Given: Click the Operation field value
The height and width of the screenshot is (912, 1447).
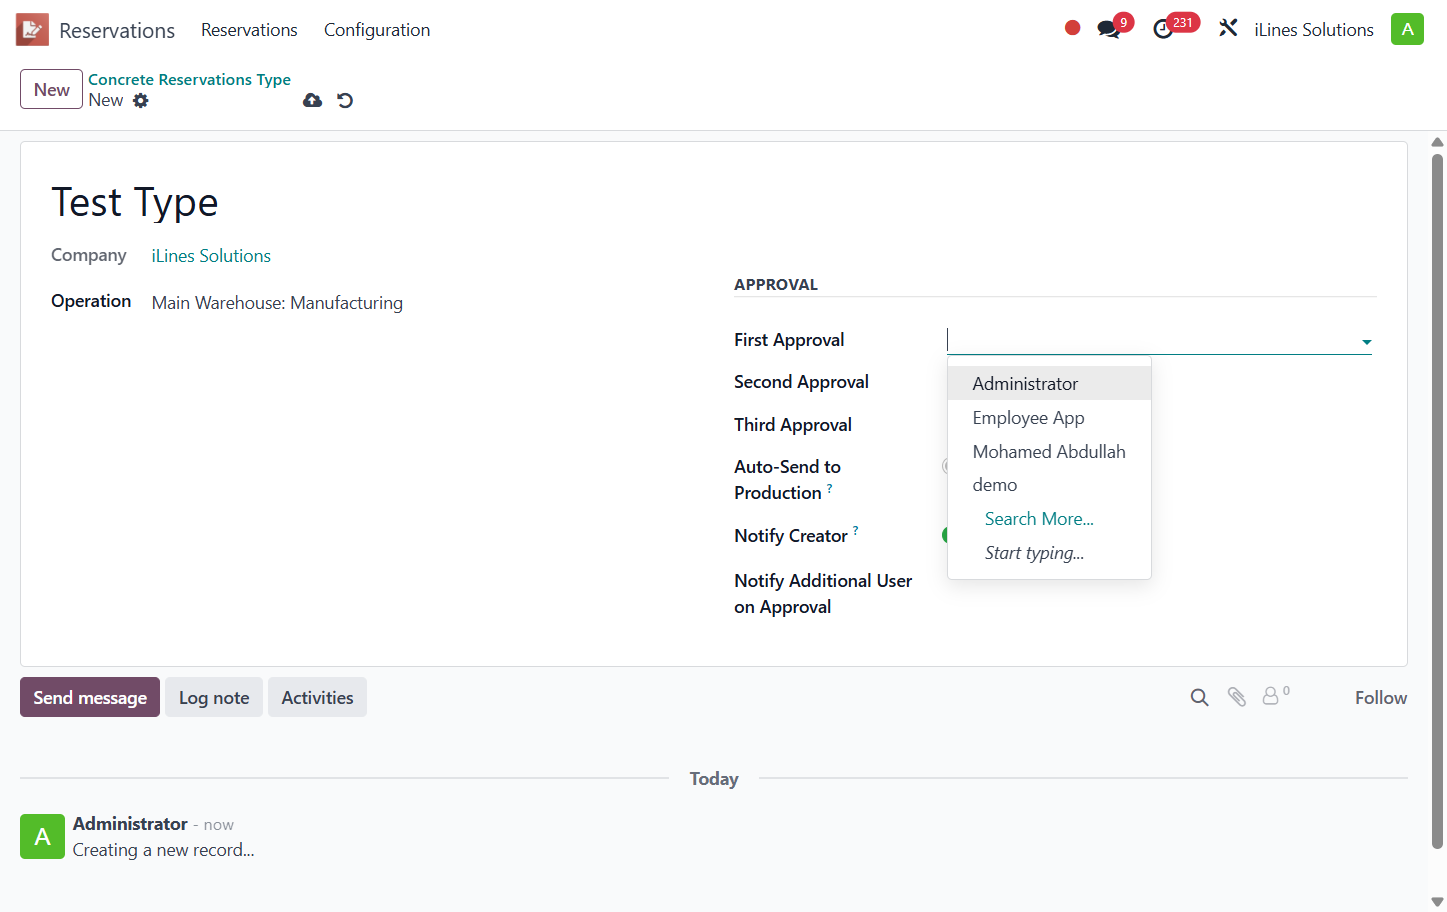Looking at the screenshot, I should [x=277, y=303].
